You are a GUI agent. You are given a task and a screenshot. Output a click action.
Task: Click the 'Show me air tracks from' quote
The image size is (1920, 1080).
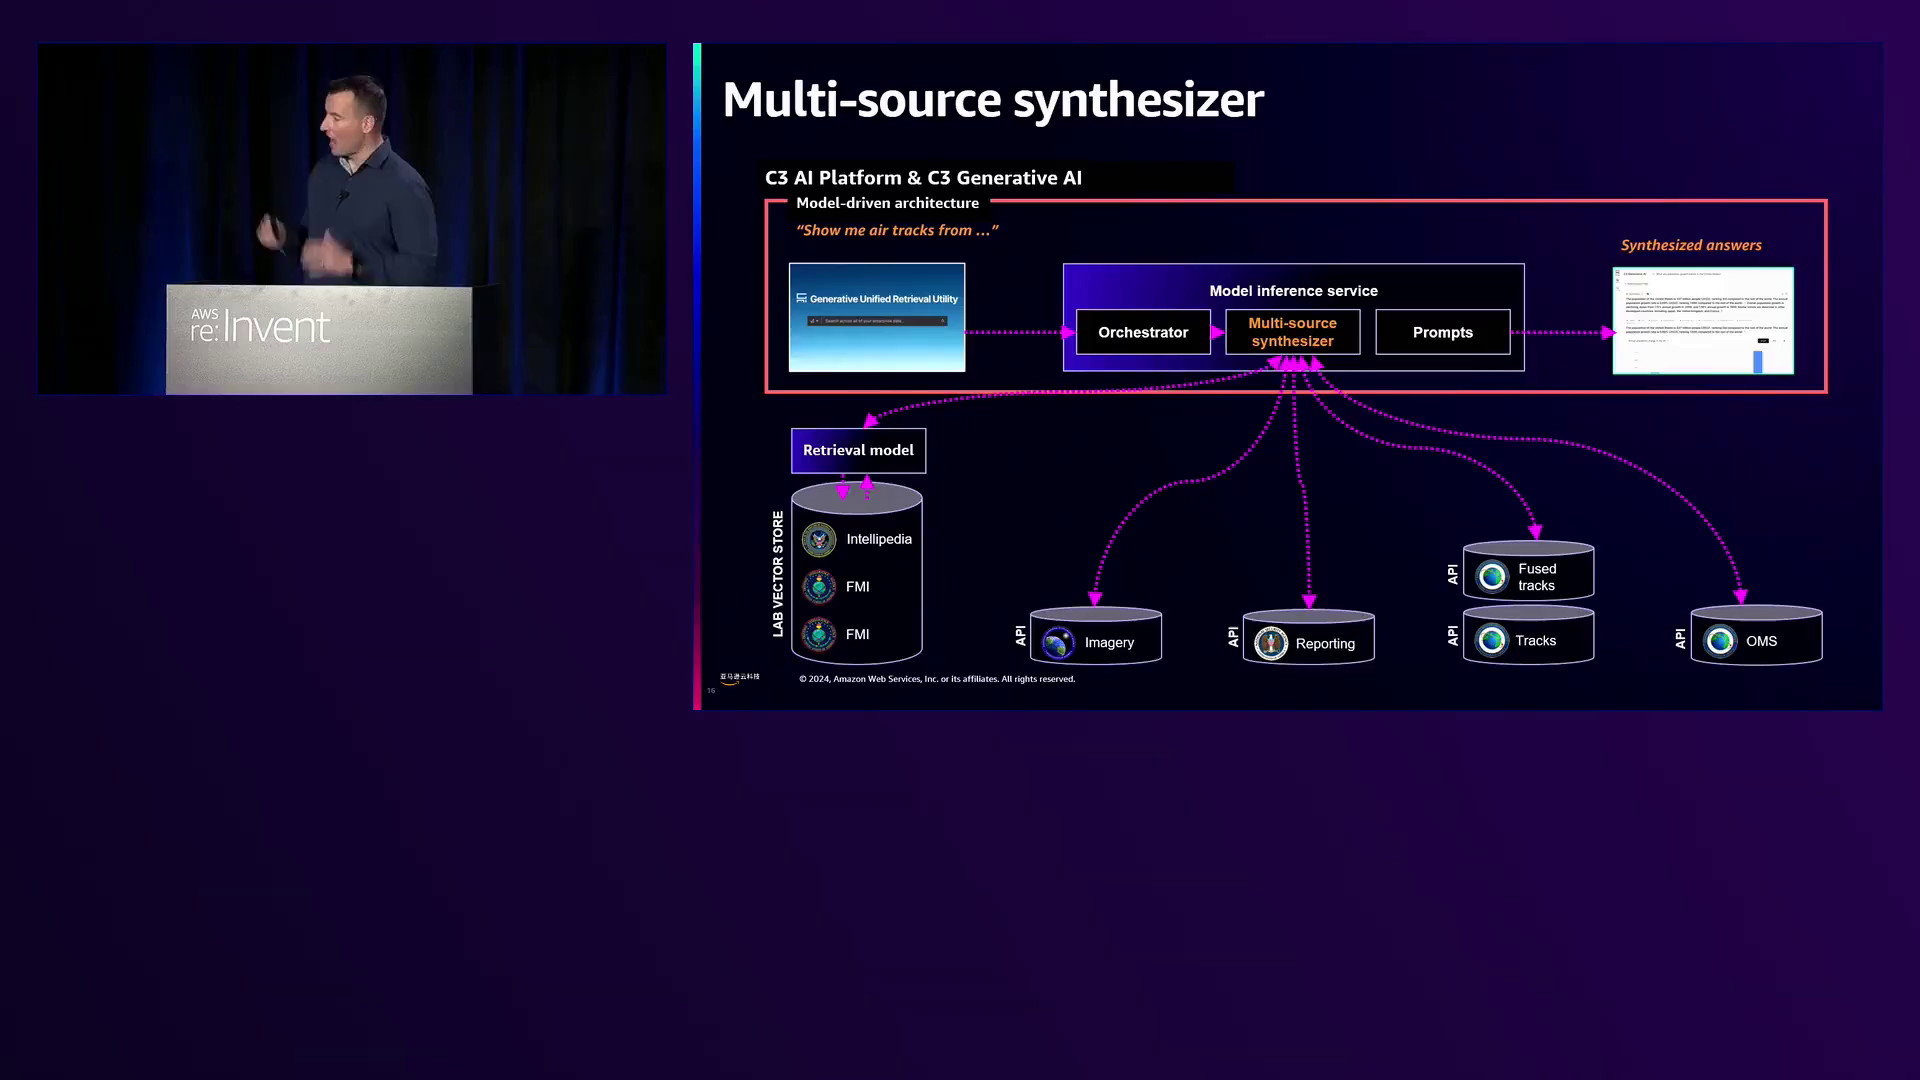coord(897,230)
